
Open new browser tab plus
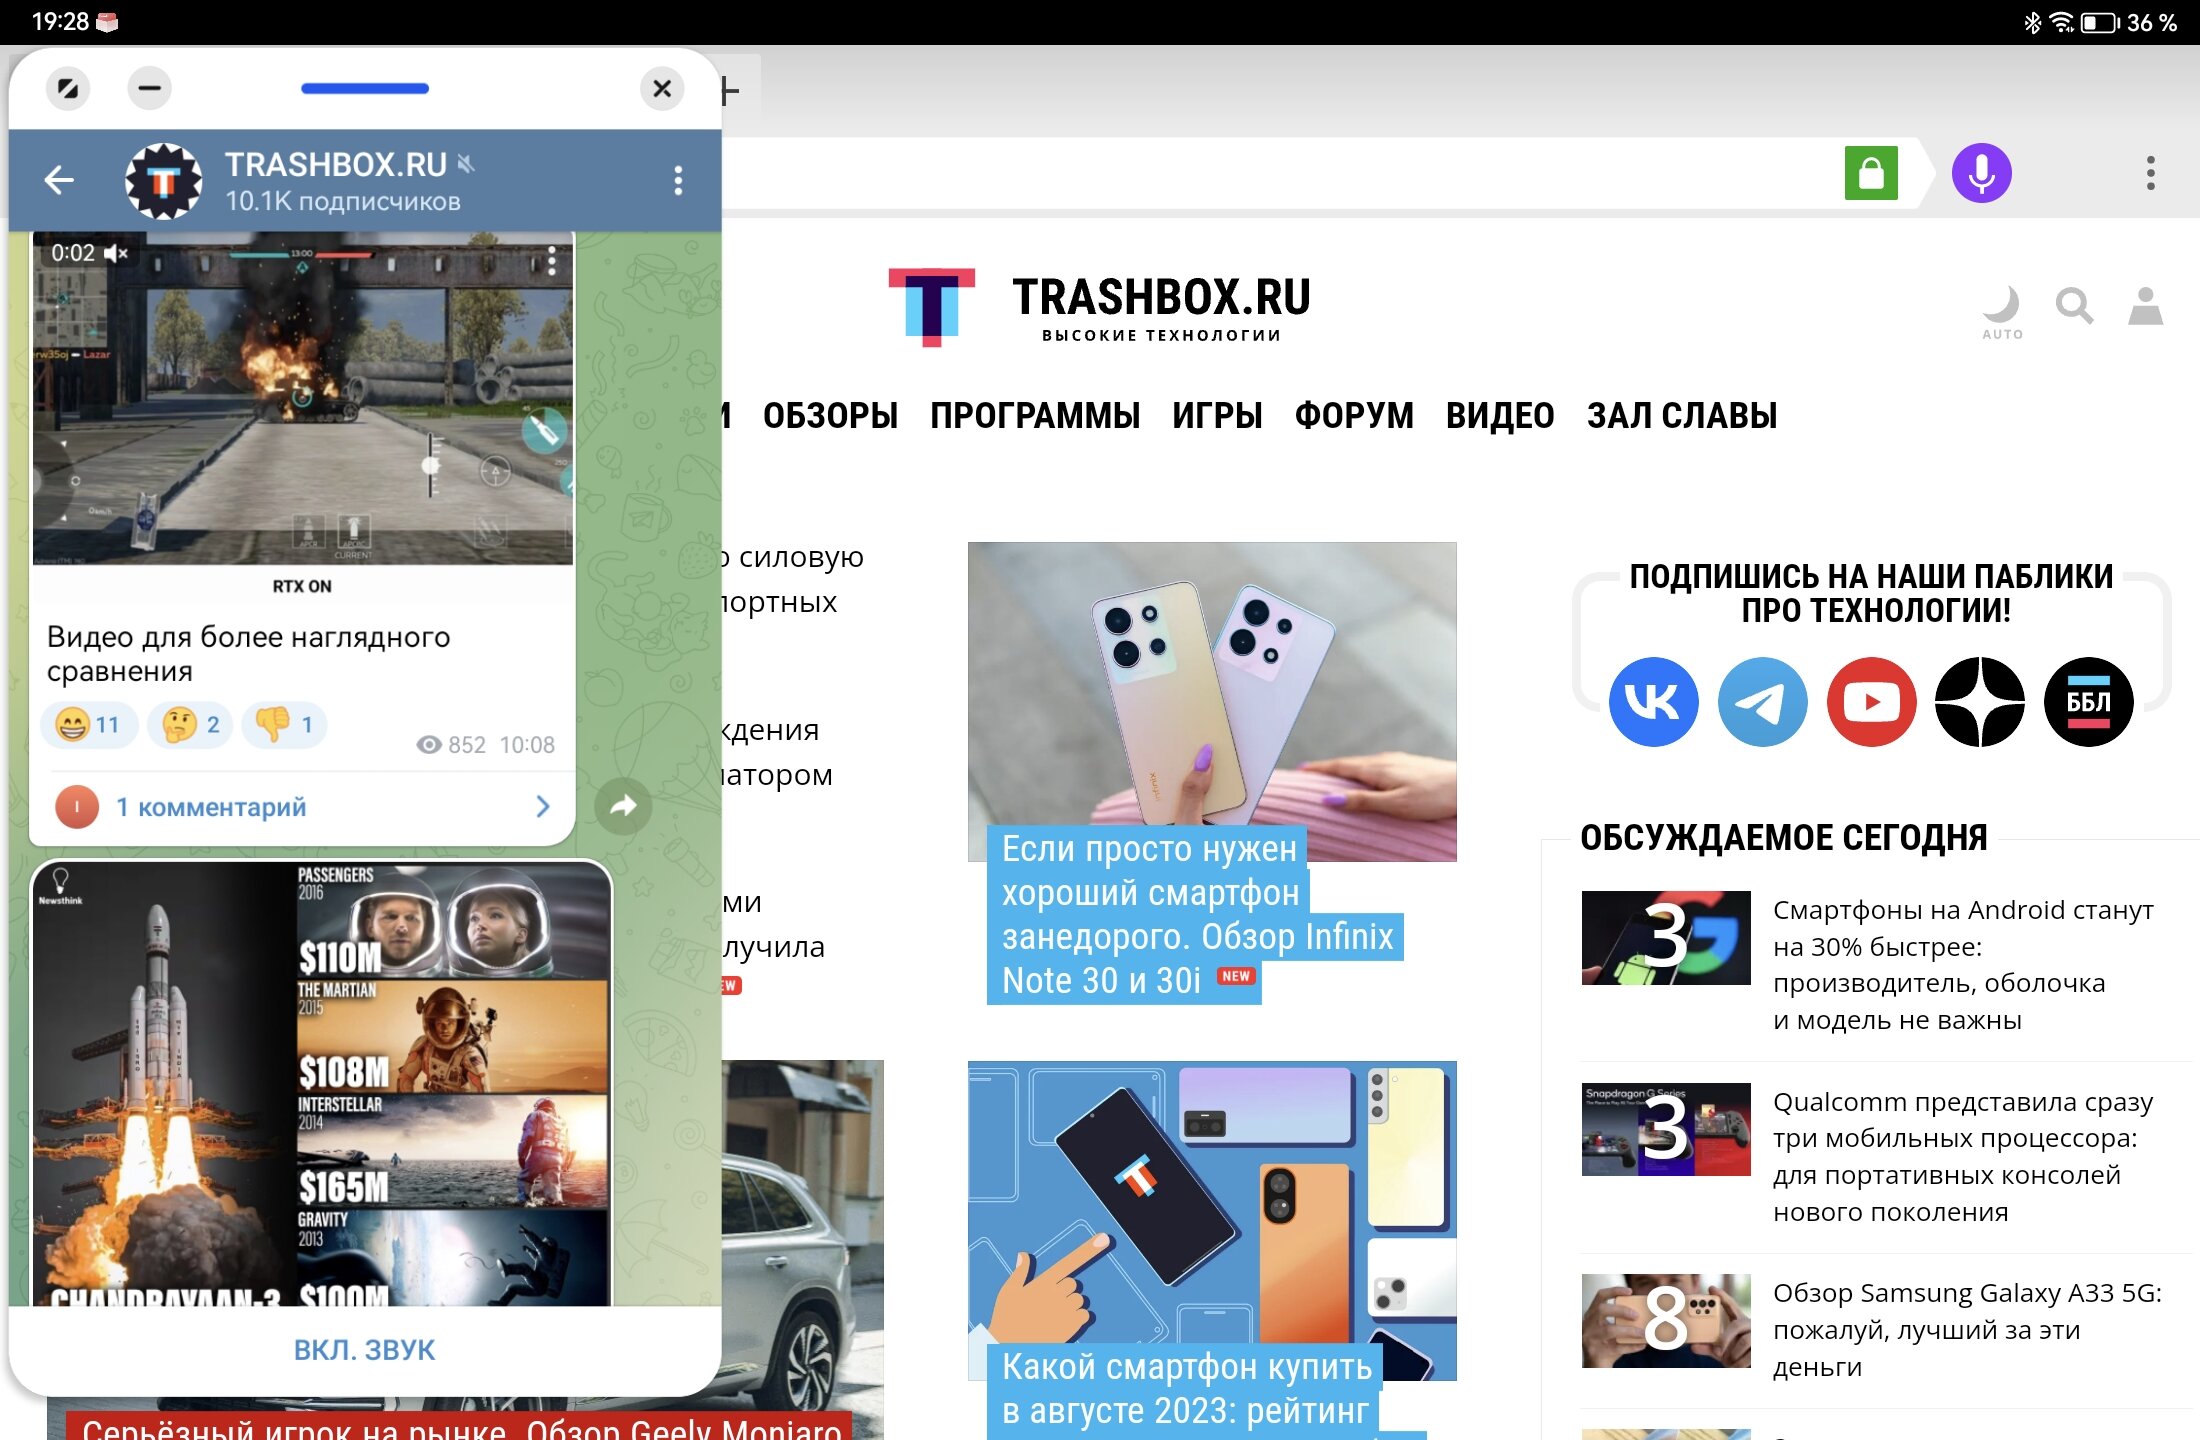point(730,92)
